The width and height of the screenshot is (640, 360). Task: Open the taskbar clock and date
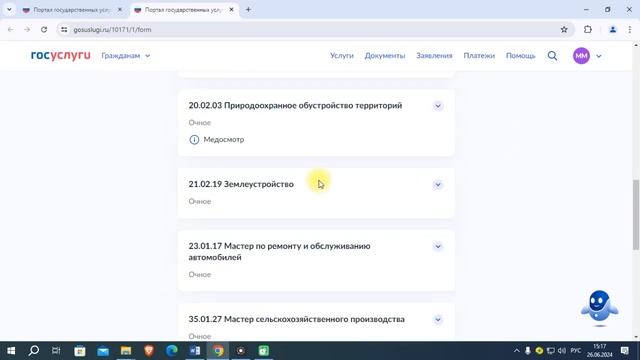tap(600, 351)
